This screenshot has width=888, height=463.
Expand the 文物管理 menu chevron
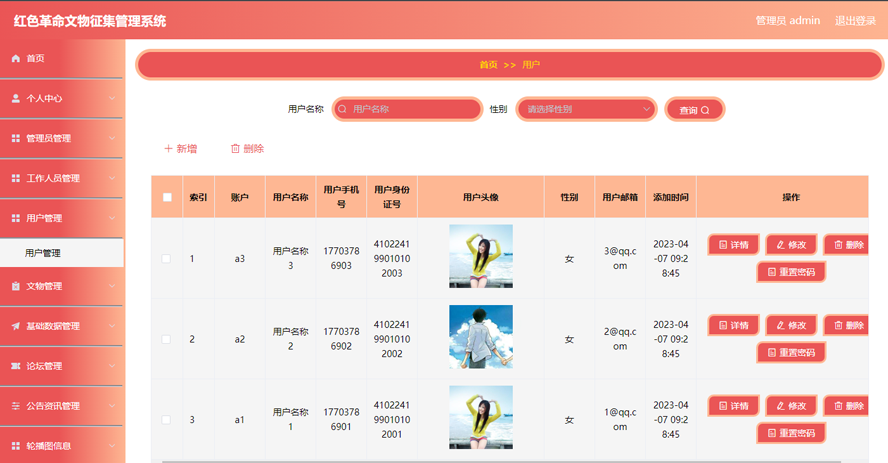[112, 286]
